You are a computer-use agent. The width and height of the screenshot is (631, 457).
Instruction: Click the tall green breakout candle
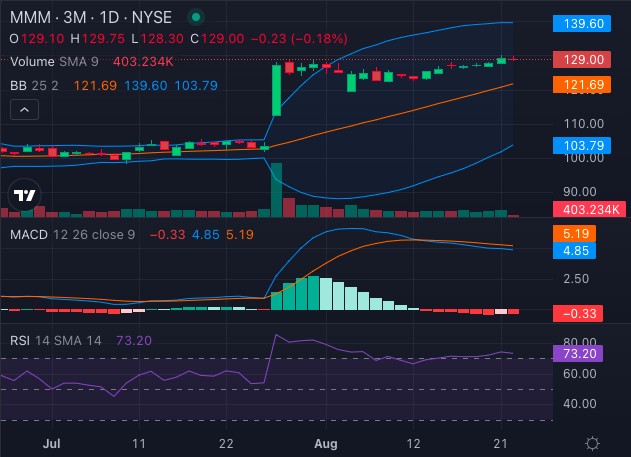pos(276,90)
